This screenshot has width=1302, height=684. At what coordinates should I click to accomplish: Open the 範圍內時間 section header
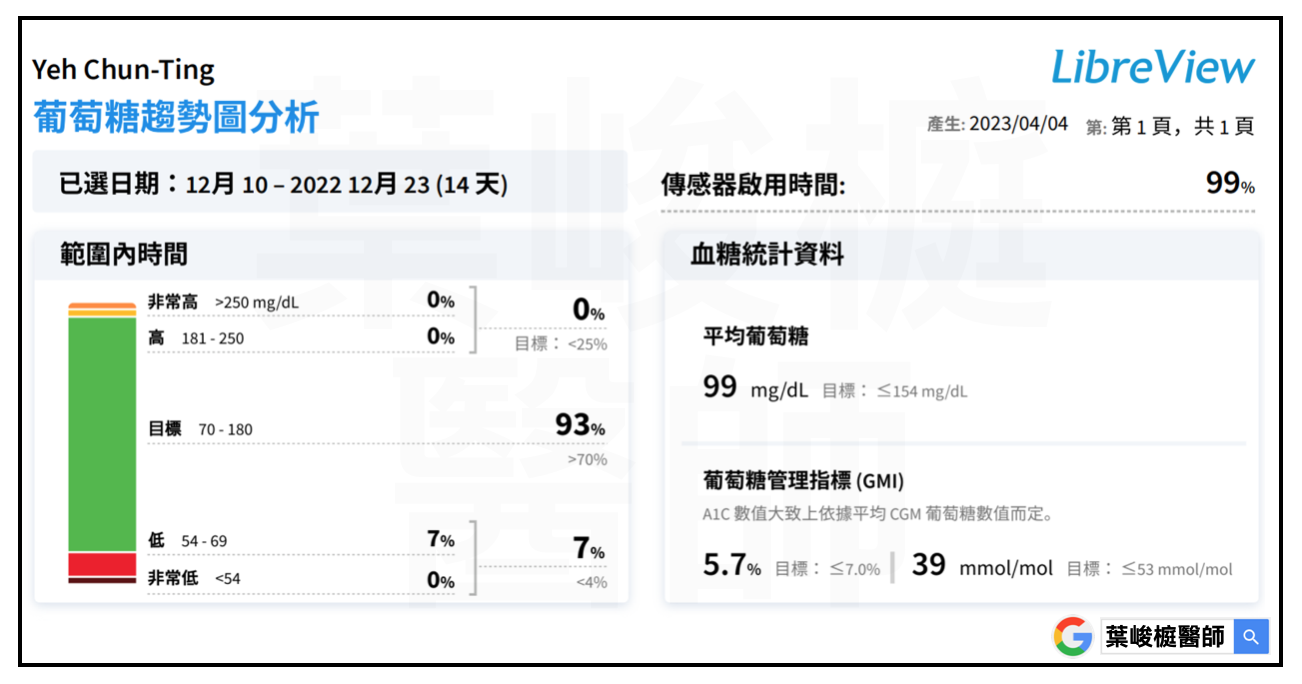click(x=124, y=254)
